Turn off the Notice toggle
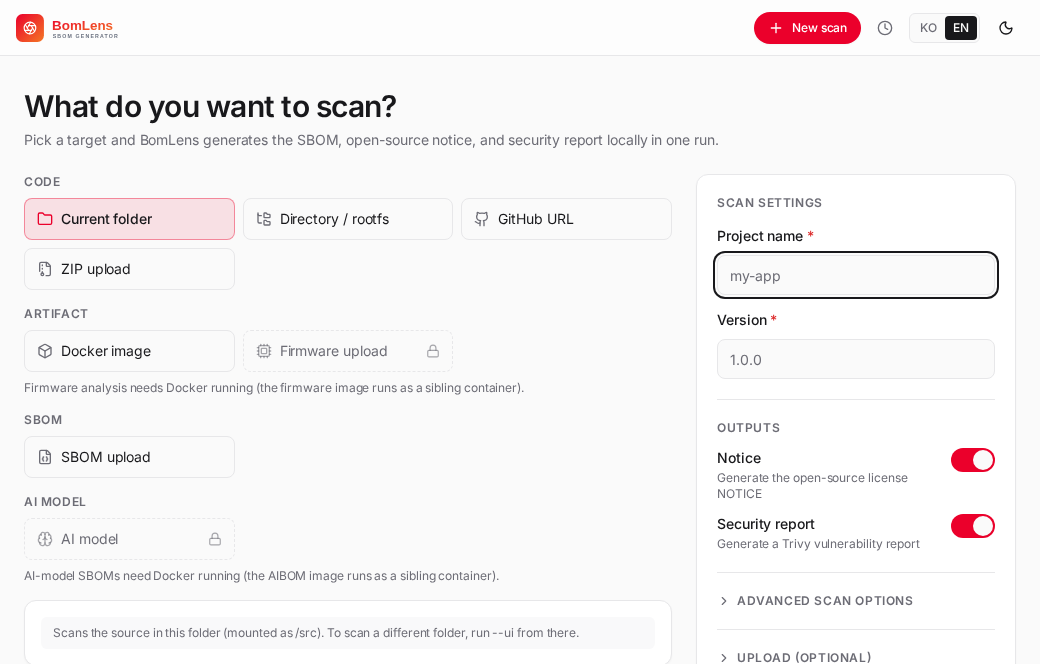This screenshot has height=664, width=1040. pos(972,460)
